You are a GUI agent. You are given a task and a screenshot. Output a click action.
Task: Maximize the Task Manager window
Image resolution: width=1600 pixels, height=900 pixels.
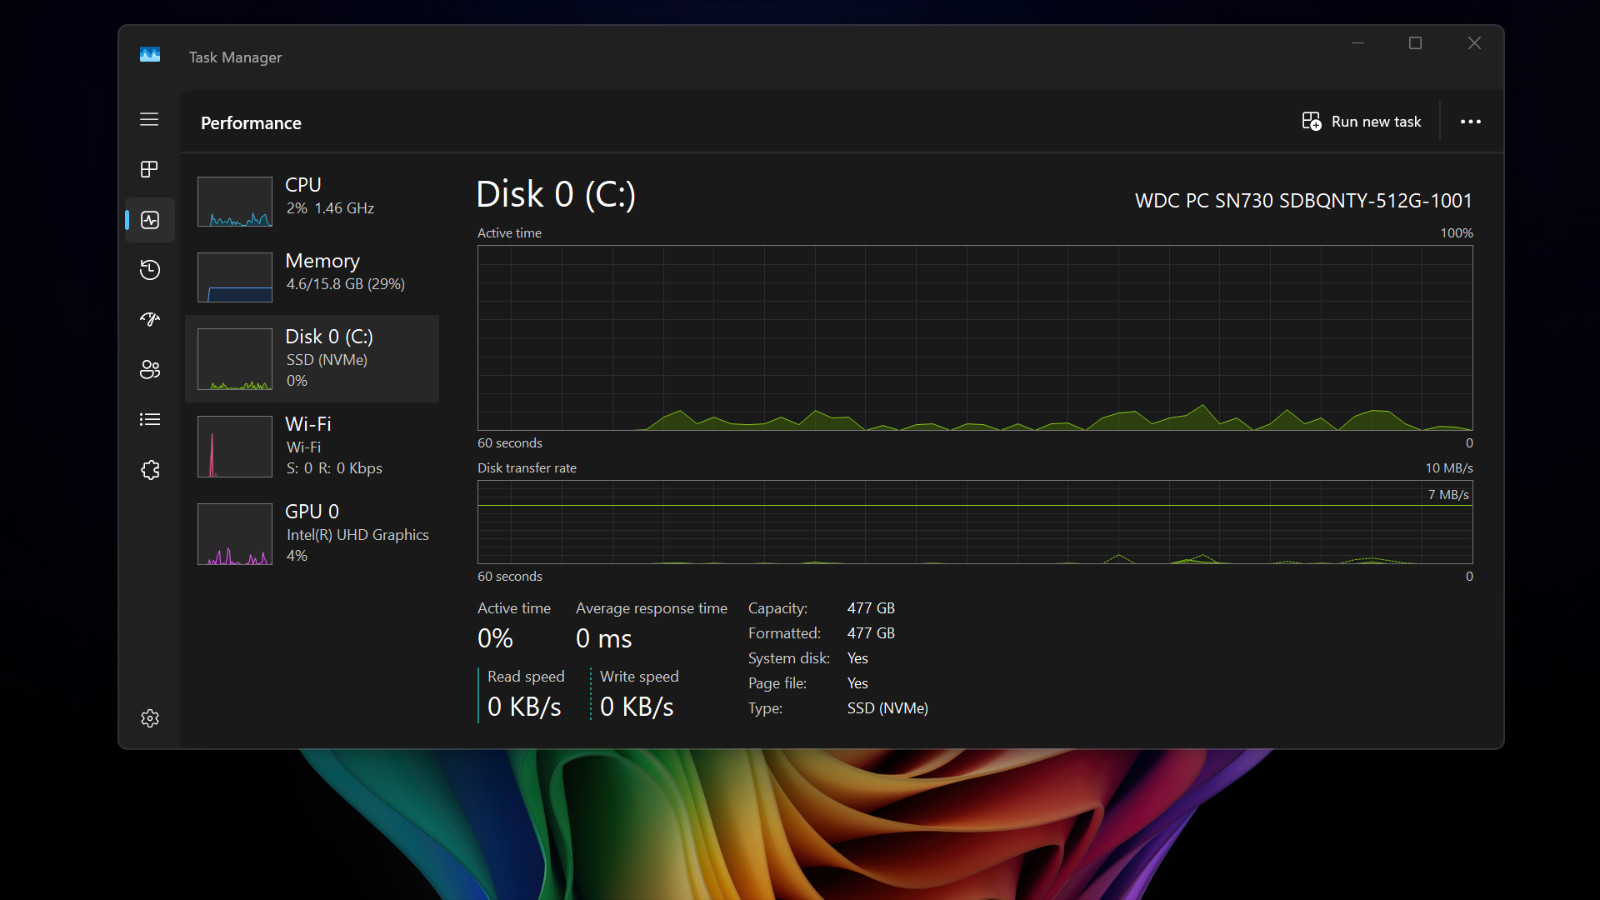click(1415, 43)
